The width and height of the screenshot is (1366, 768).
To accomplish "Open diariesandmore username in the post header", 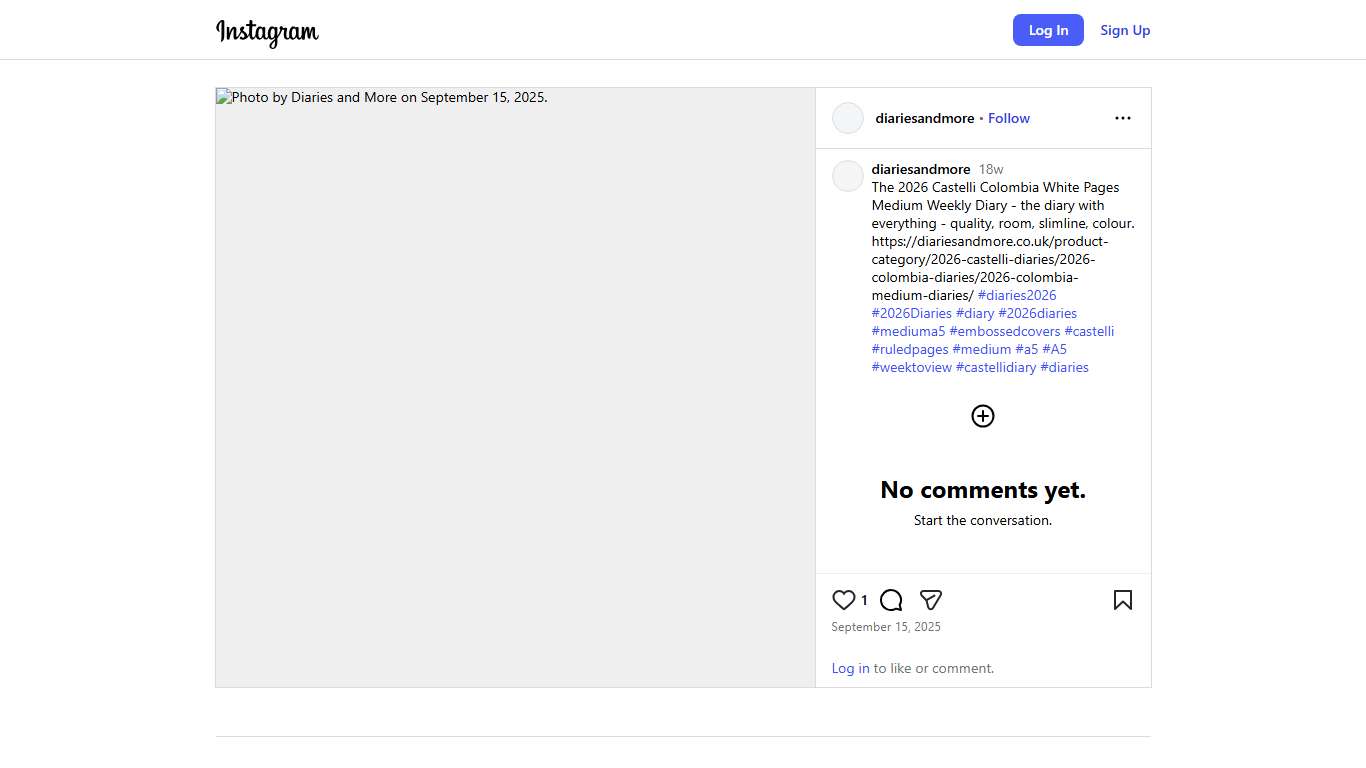I will coord(924,118).
